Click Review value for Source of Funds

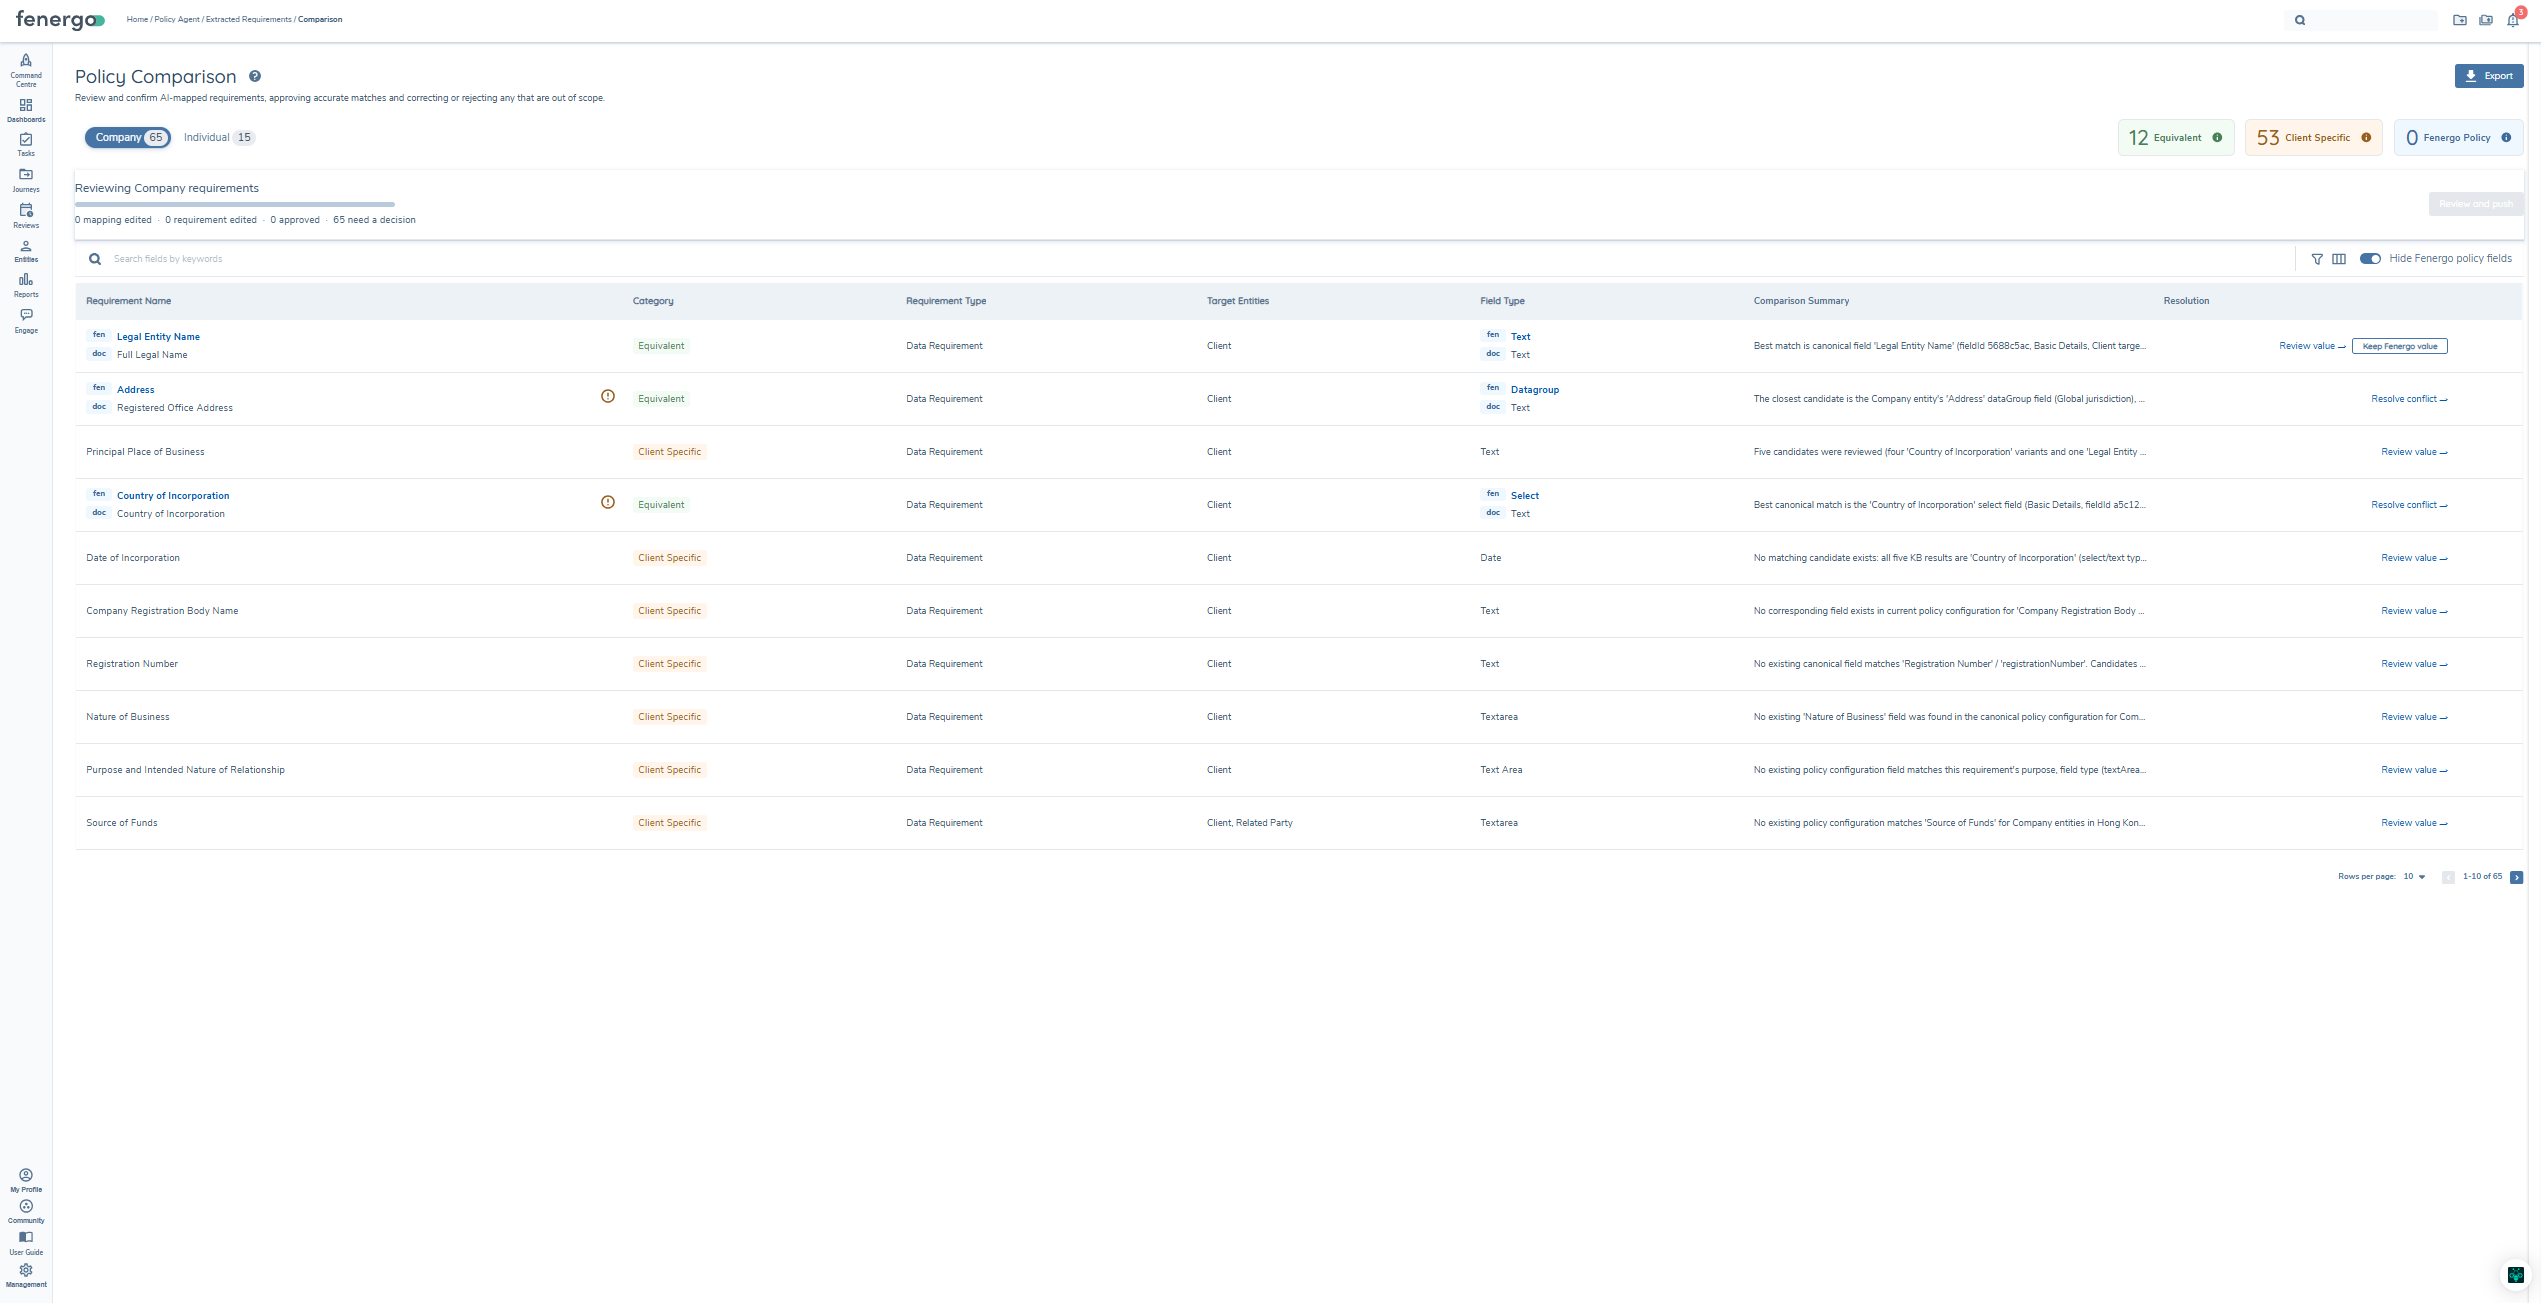tap(2414, 823)
